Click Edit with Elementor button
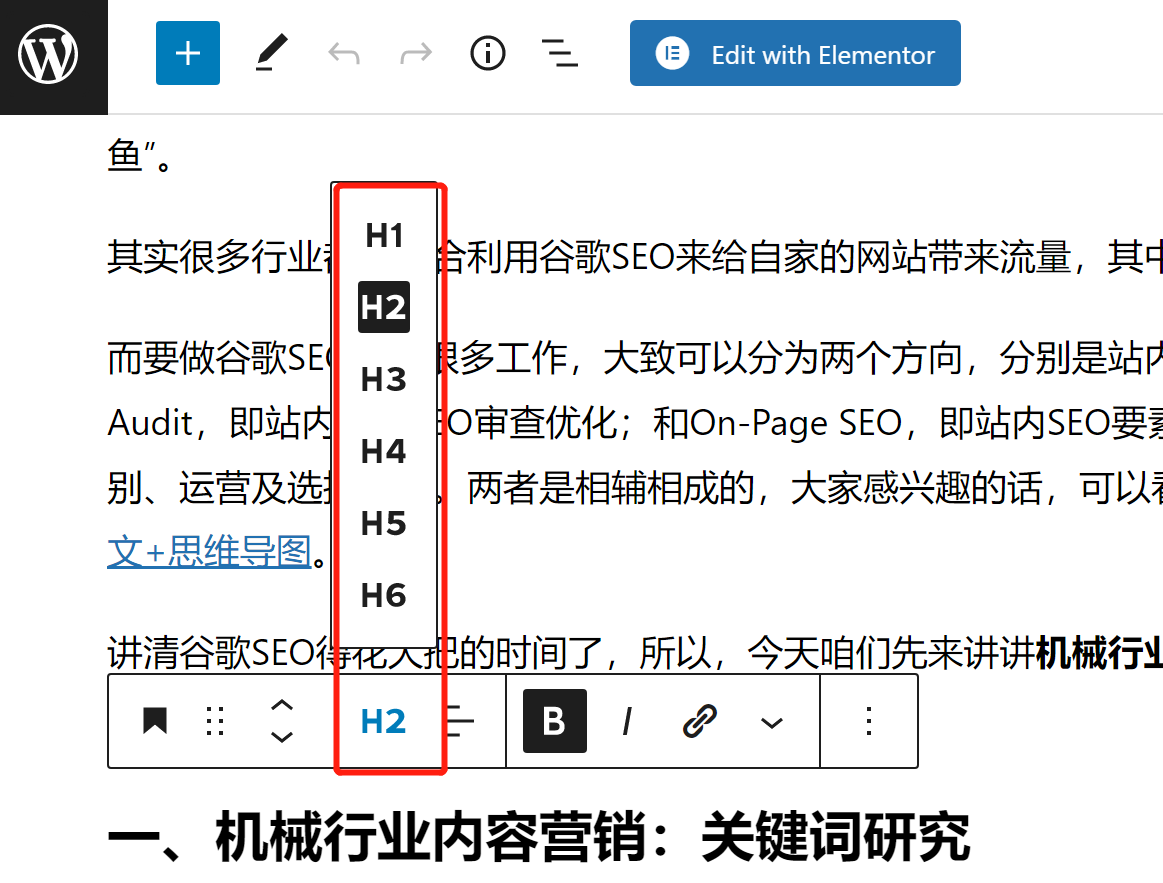Viewport: 1163px width, 883px height. coord(795,53)
